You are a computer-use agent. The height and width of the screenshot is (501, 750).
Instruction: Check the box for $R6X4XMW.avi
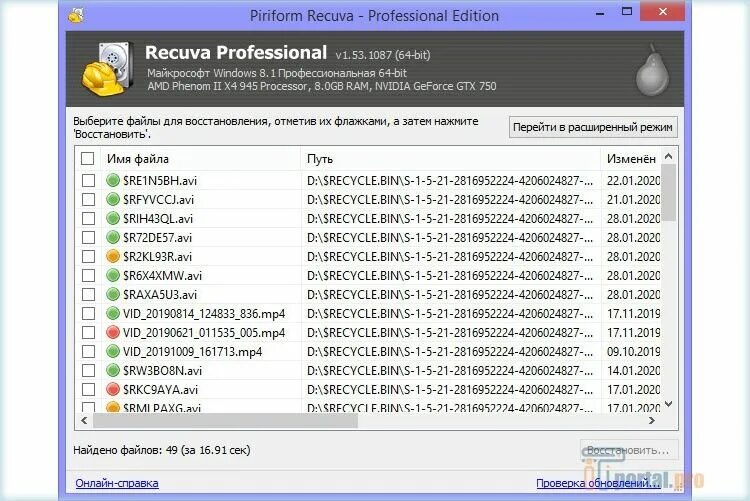point(88,276)
